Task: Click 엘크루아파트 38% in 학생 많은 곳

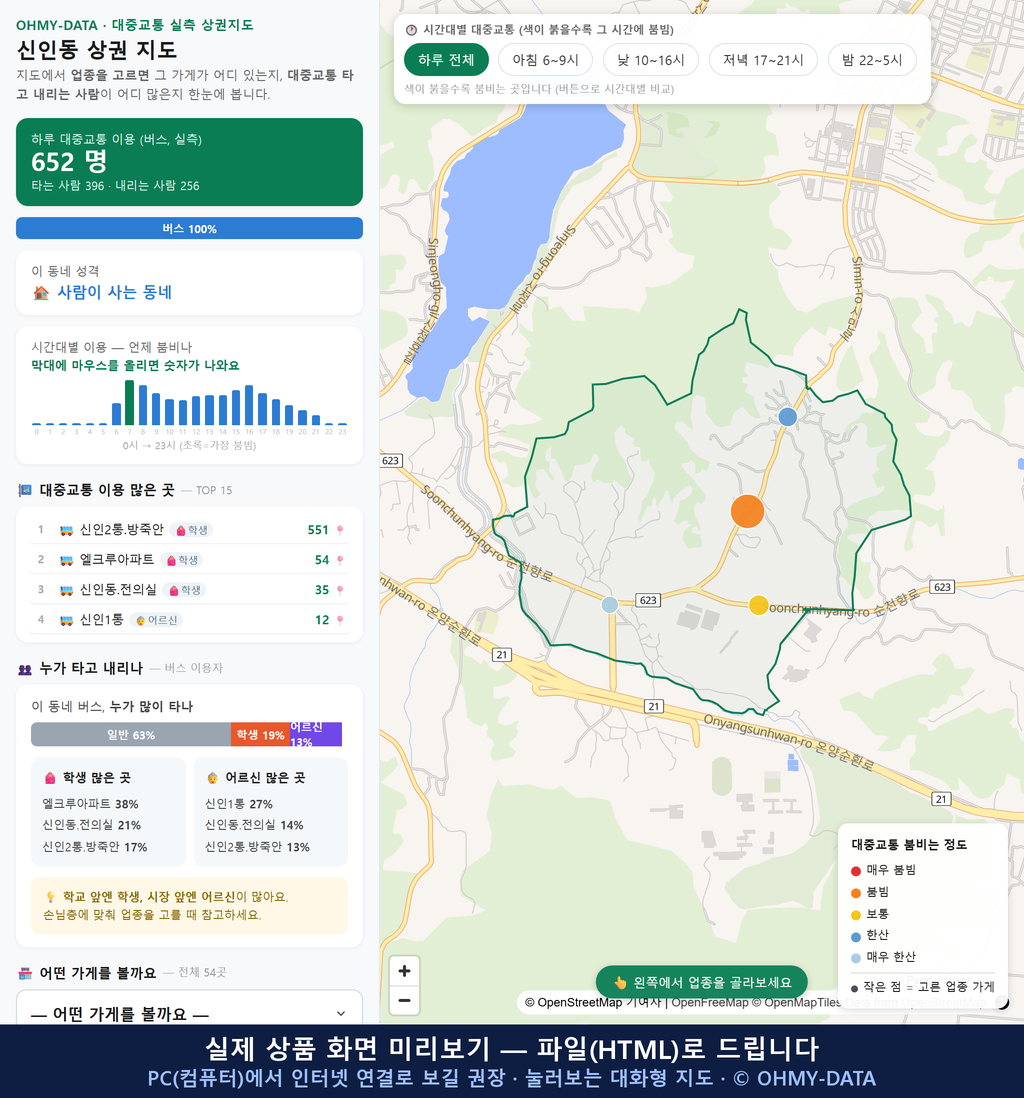Action: [90, 803]
